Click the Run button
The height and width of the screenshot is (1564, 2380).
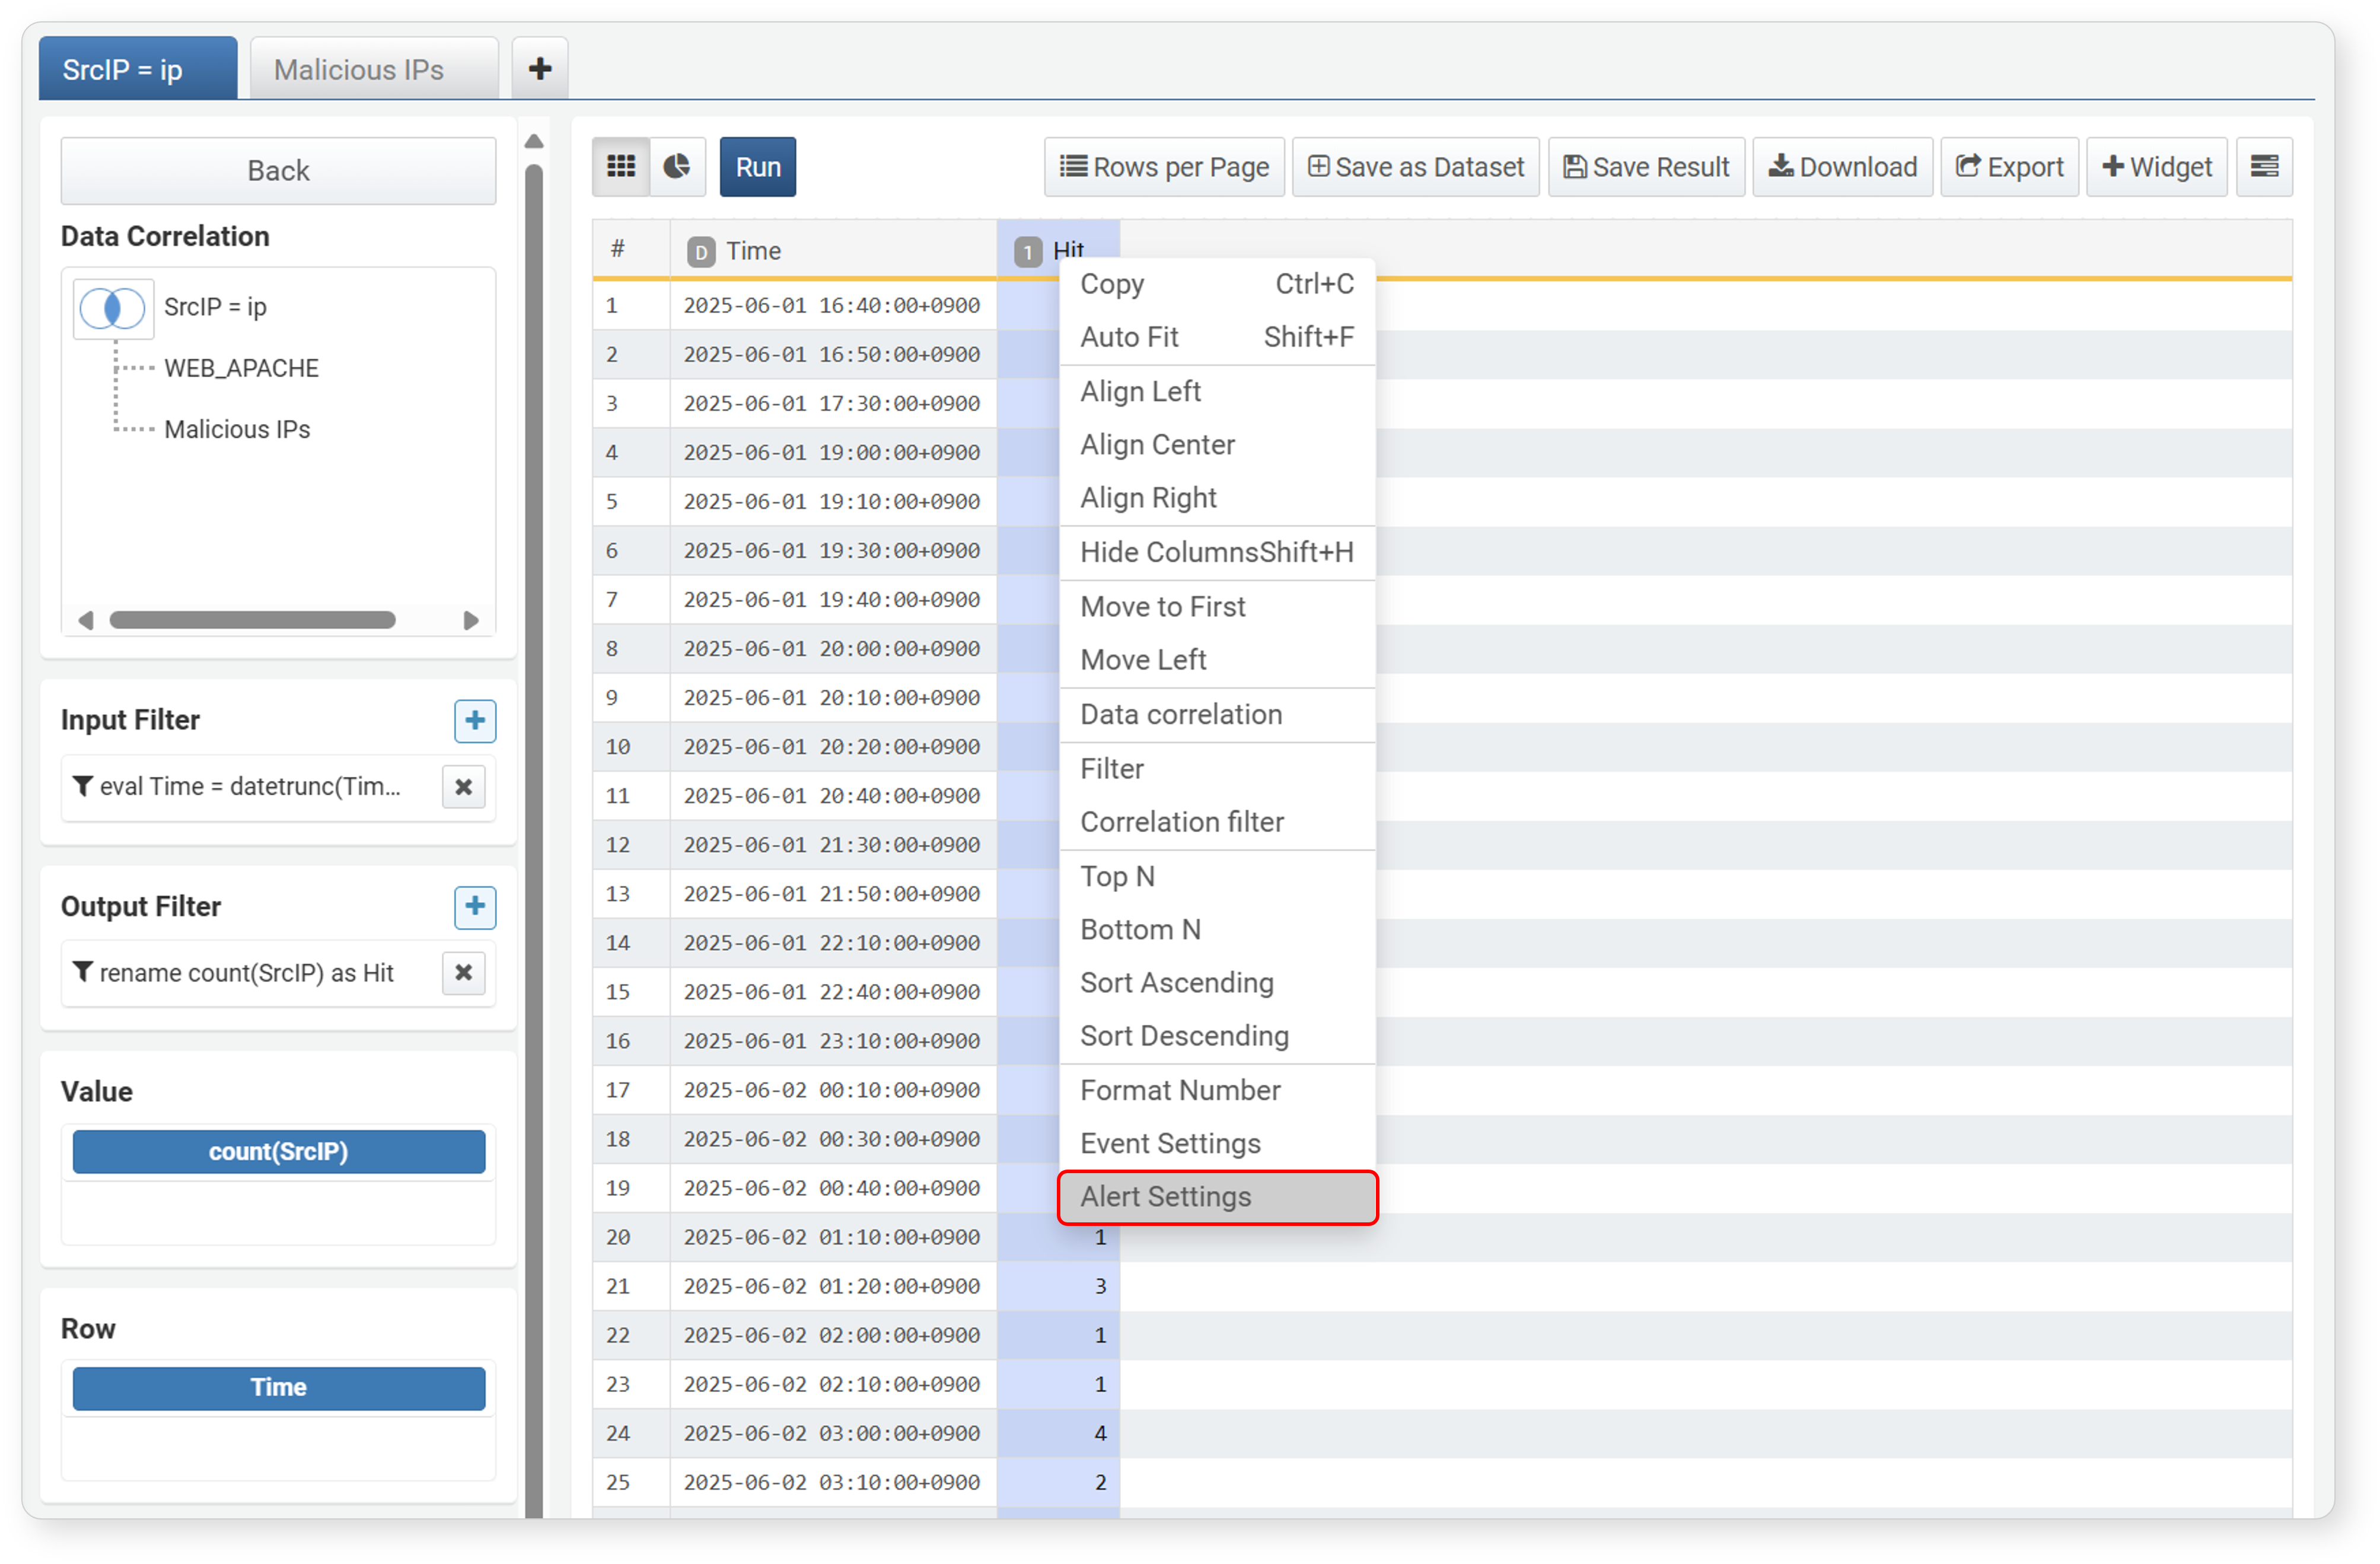[758, 167]
